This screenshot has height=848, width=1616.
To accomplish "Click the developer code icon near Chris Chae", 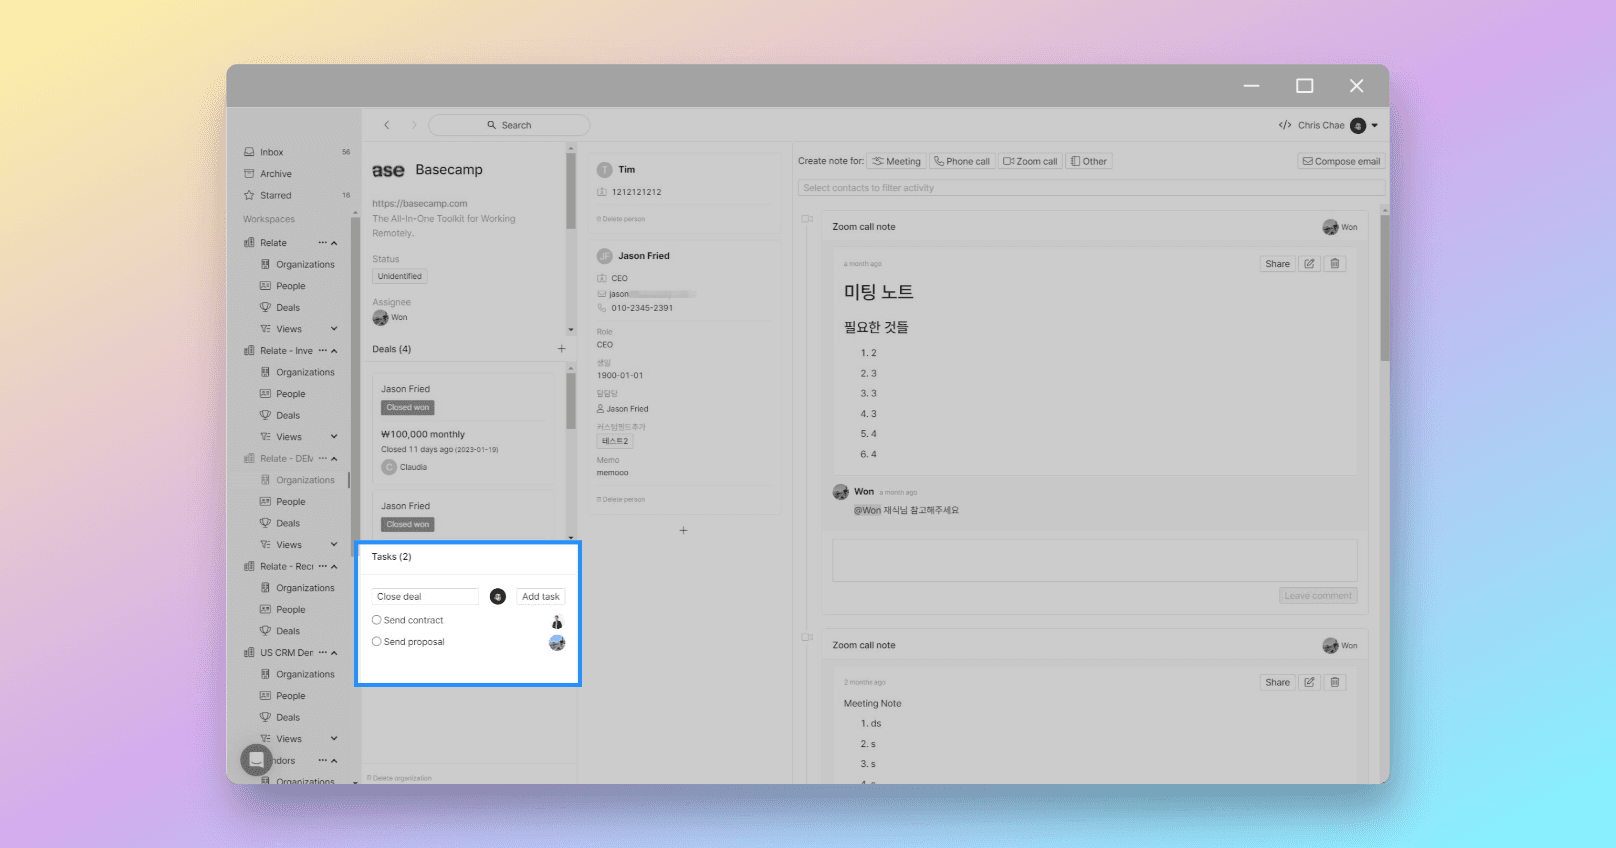I will tap(1284, 125).
